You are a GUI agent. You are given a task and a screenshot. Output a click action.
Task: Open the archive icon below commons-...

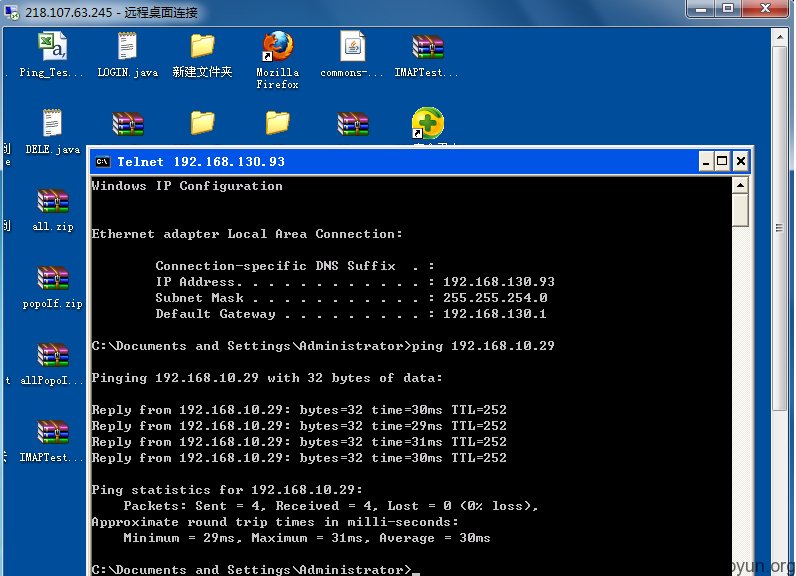click(353, 124)
